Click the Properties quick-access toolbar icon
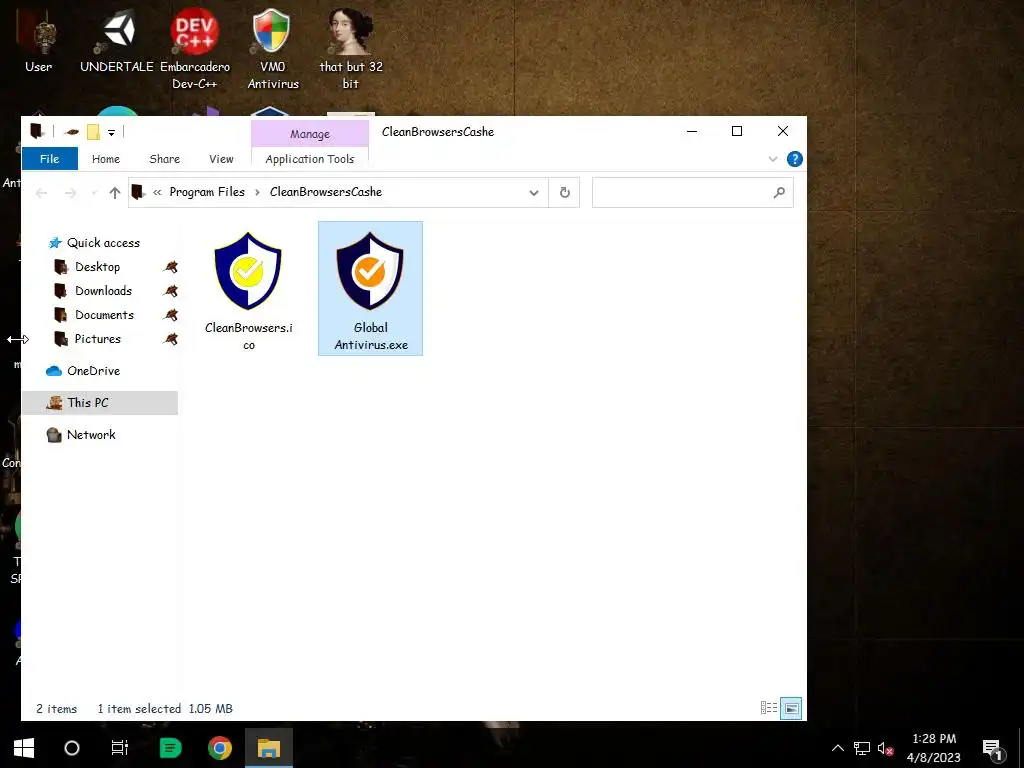The height and width of the screenshot is (768, 1024). [72, 133]
